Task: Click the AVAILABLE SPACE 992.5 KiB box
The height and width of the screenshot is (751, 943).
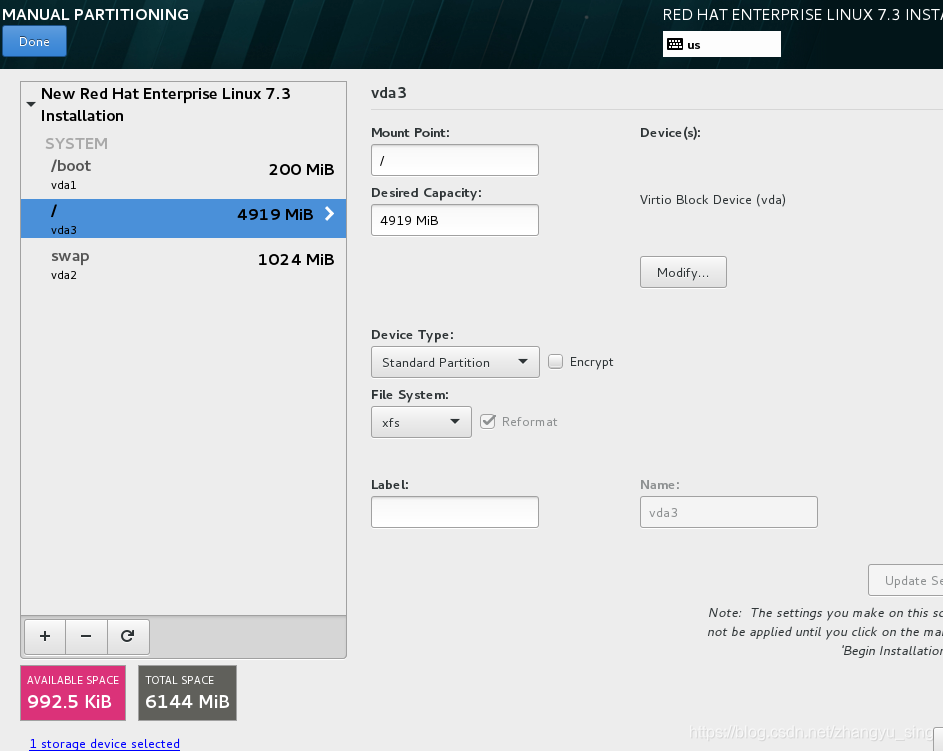Action: click(73, 693)
